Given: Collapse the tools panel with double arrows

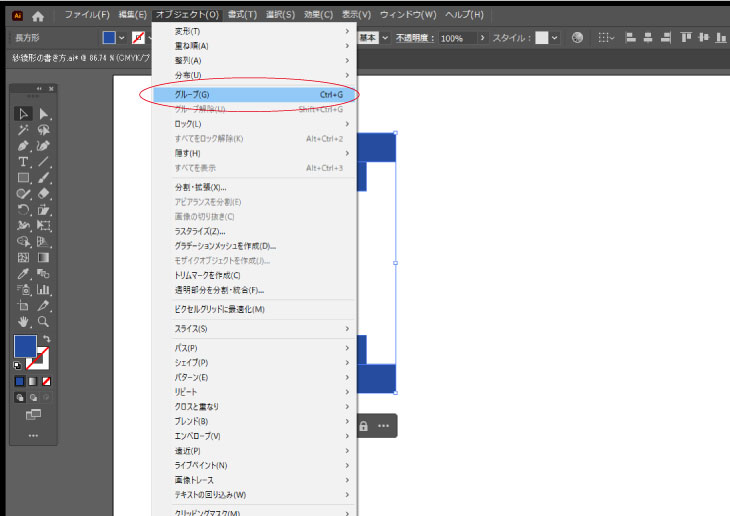Looking at the screenshot, I should [x=39, y=88].
